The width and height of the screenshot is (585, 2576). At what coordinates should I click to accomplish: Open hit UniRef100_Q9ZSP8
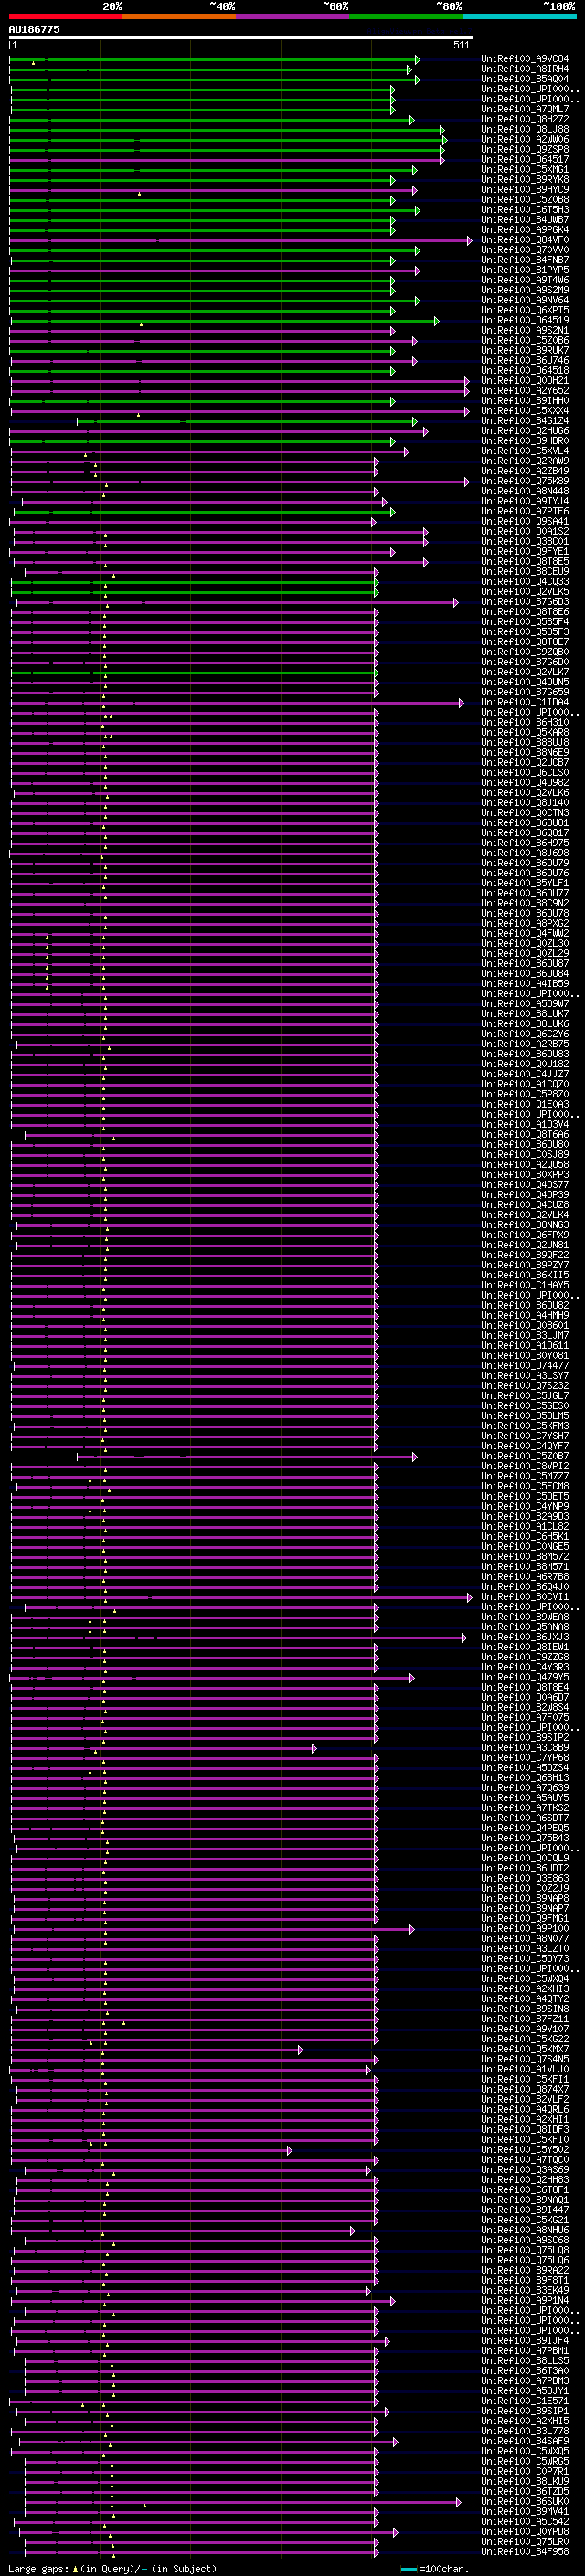click(525, 149)
